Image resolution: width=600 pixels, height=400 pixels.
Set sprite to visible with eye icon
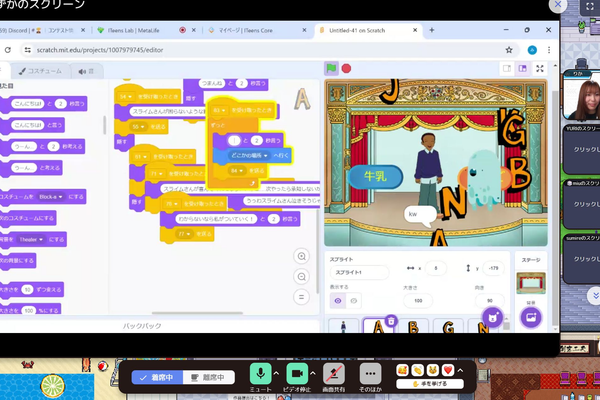point(338,301)
